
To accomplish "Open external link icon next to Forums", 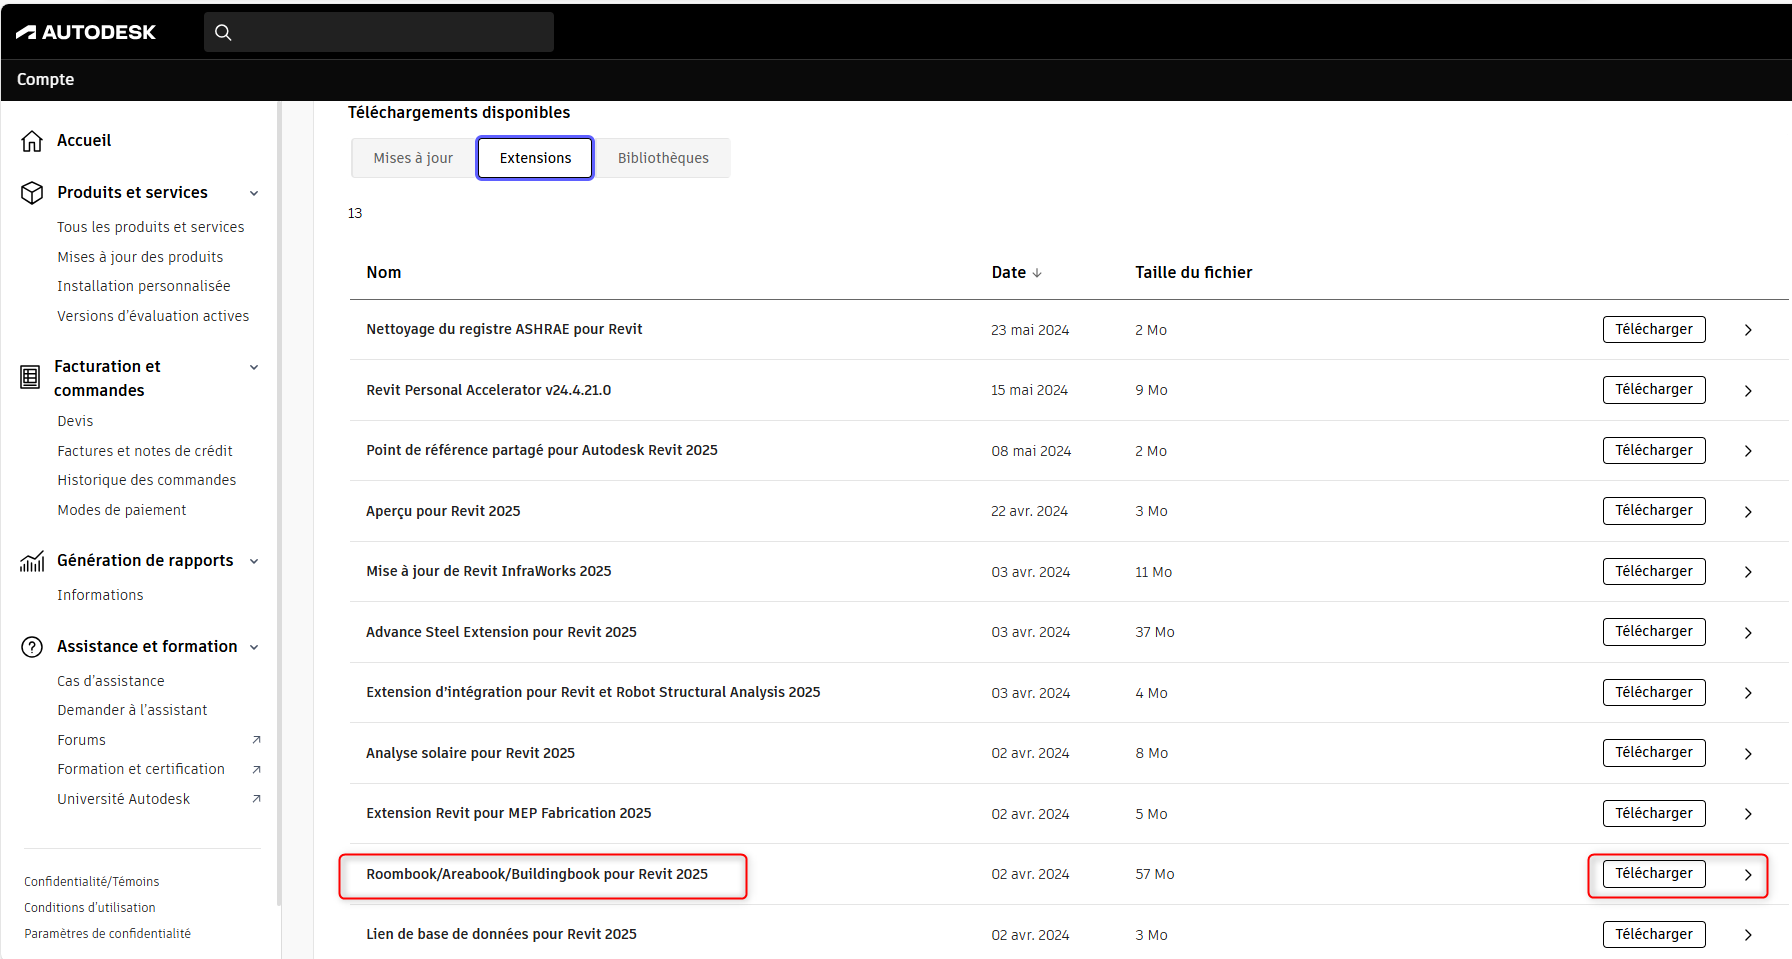I will (256, 740).
